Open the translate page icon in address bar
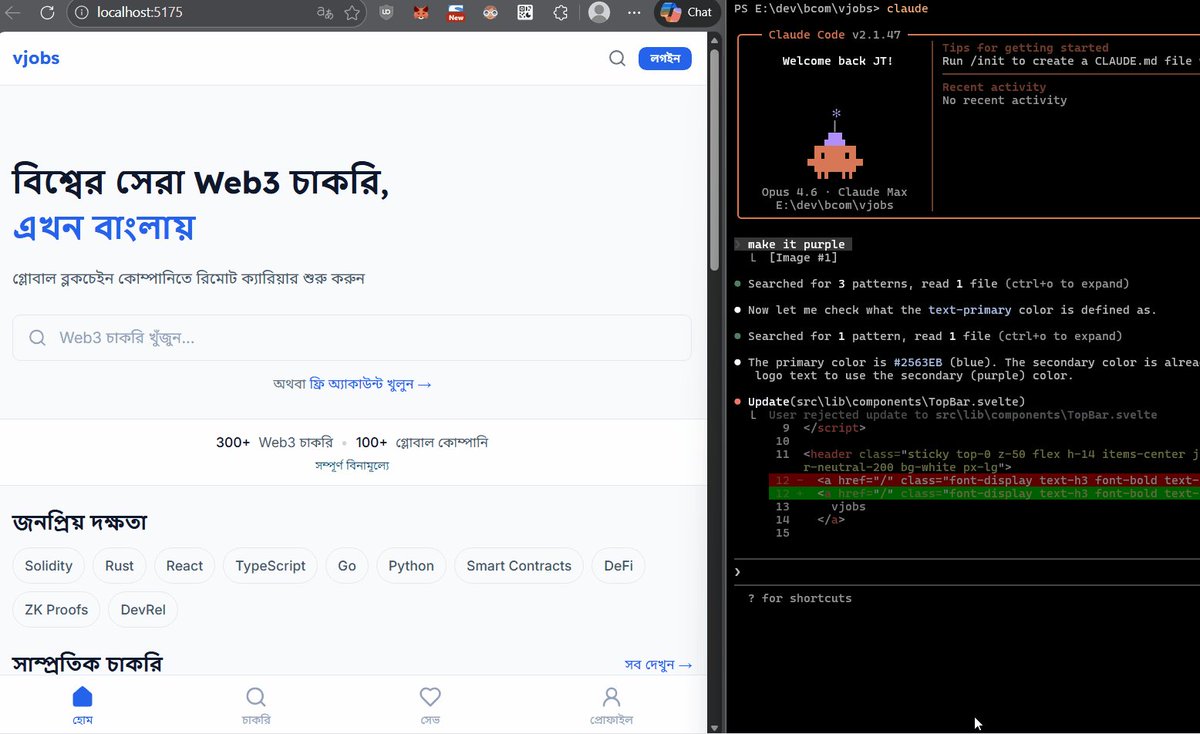The width and height of the screenshot is (1200, 734). pyautogui.click(x=324, y=13)
